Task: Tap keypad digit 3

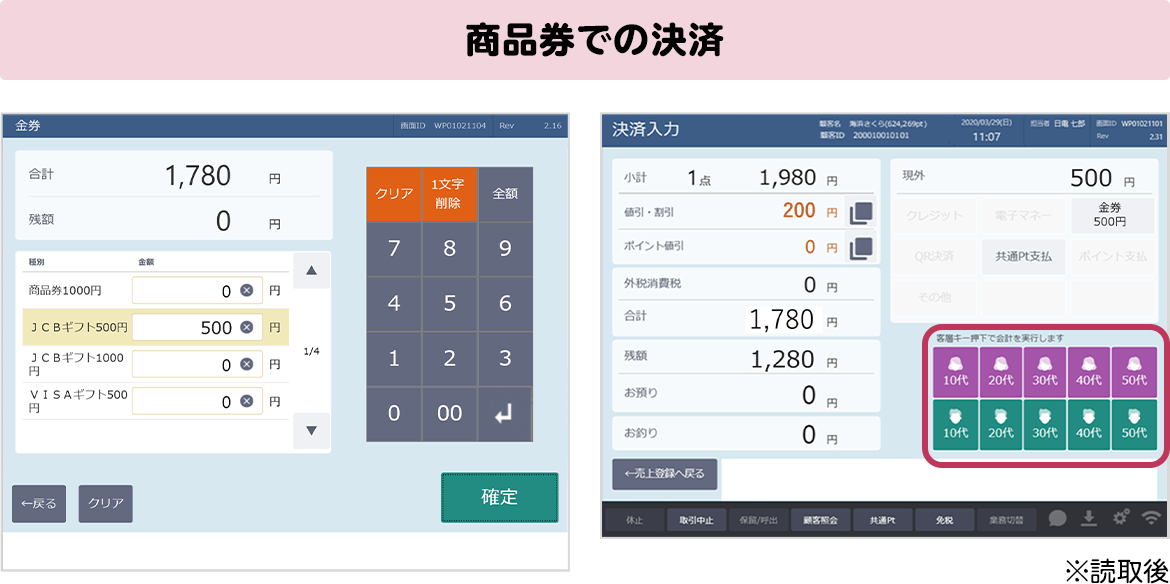Action: click(x=505, y=359)
